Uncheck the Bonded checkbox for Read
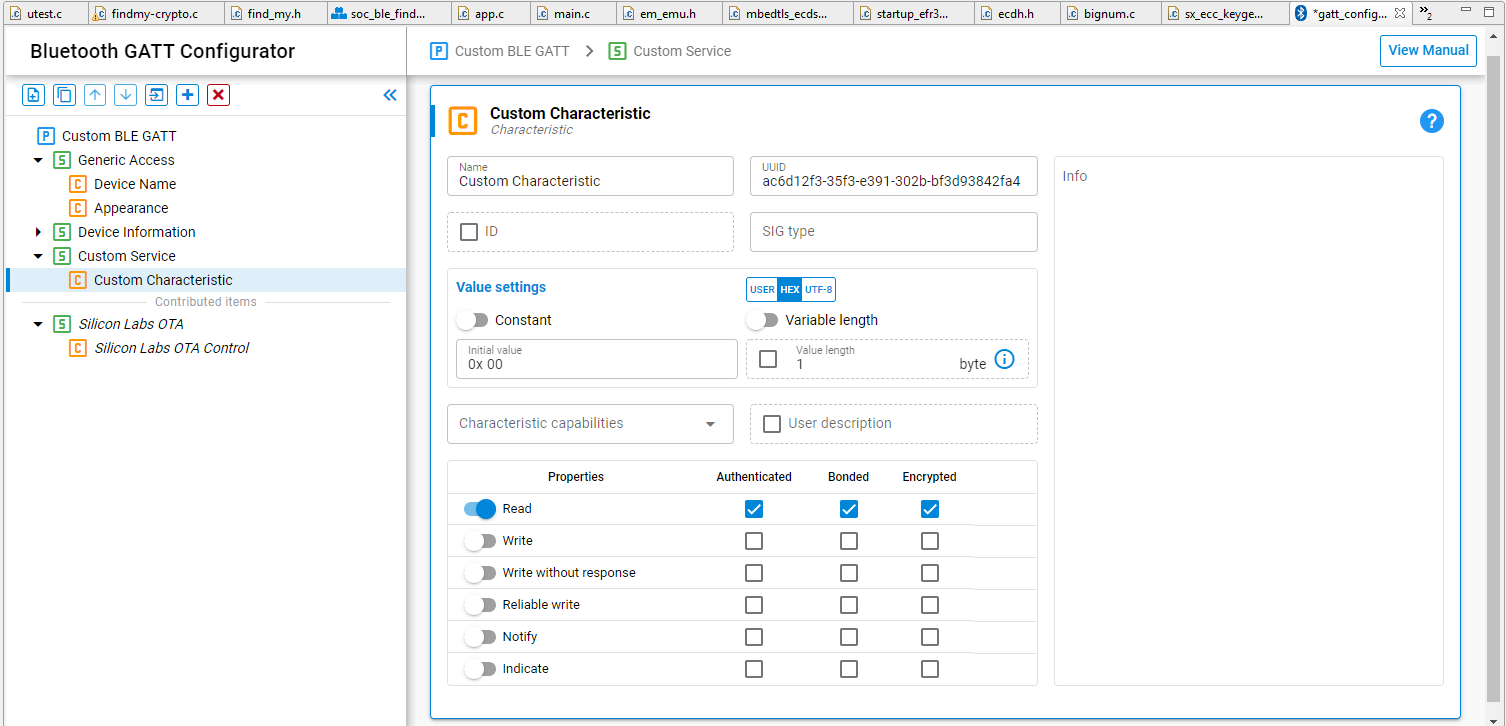This screenshot has height=726, width=1506. click(x=849, y=508)
